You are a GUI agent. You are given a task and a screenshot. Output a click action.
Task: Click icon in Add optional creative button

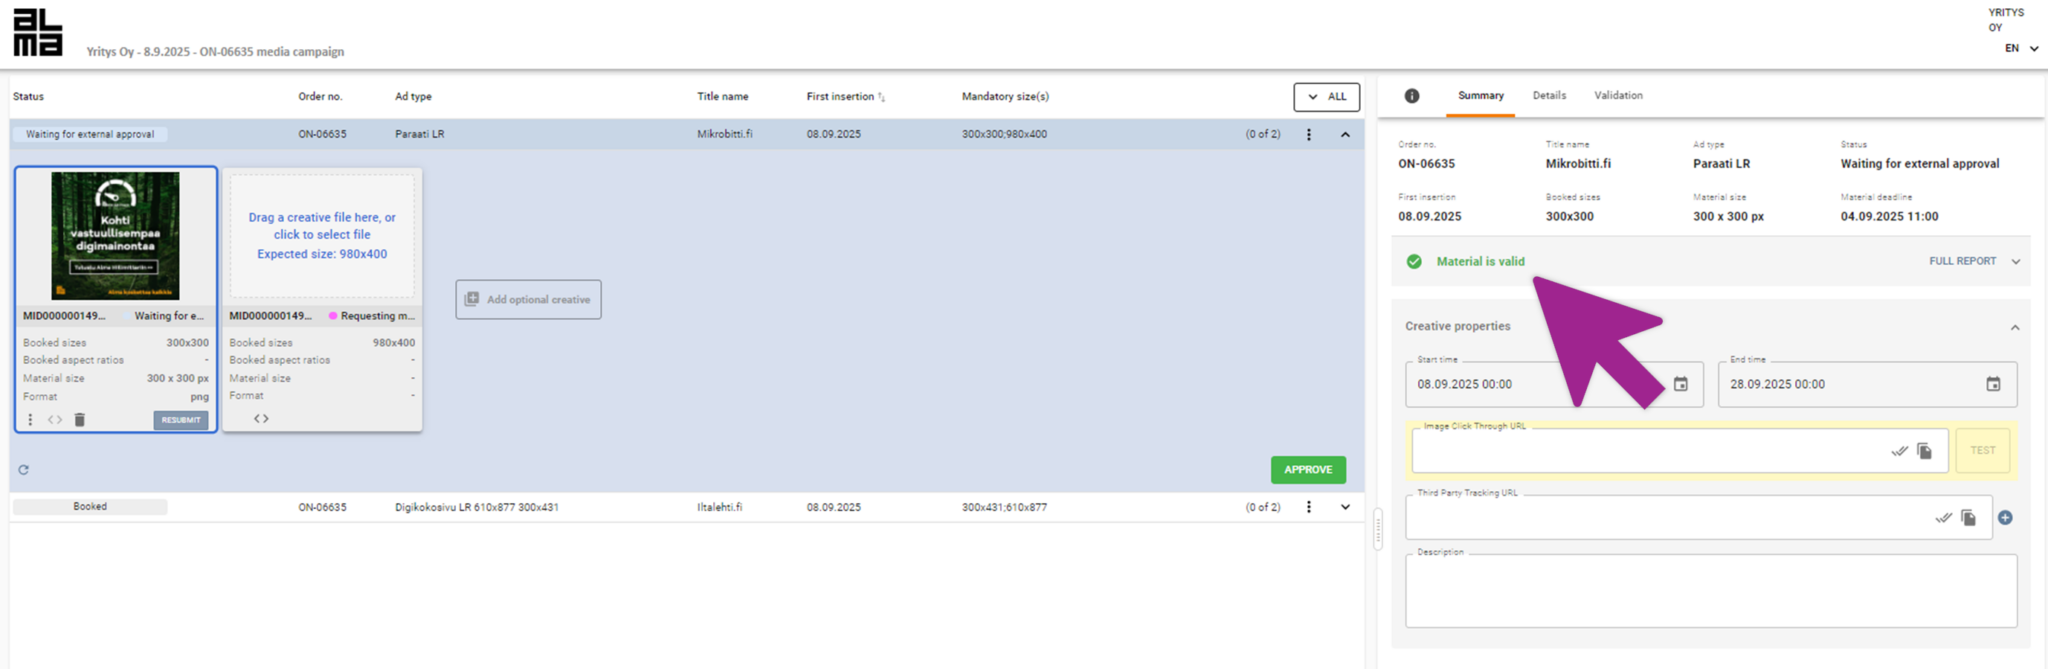pyautogui.click(x=472, y=299)
